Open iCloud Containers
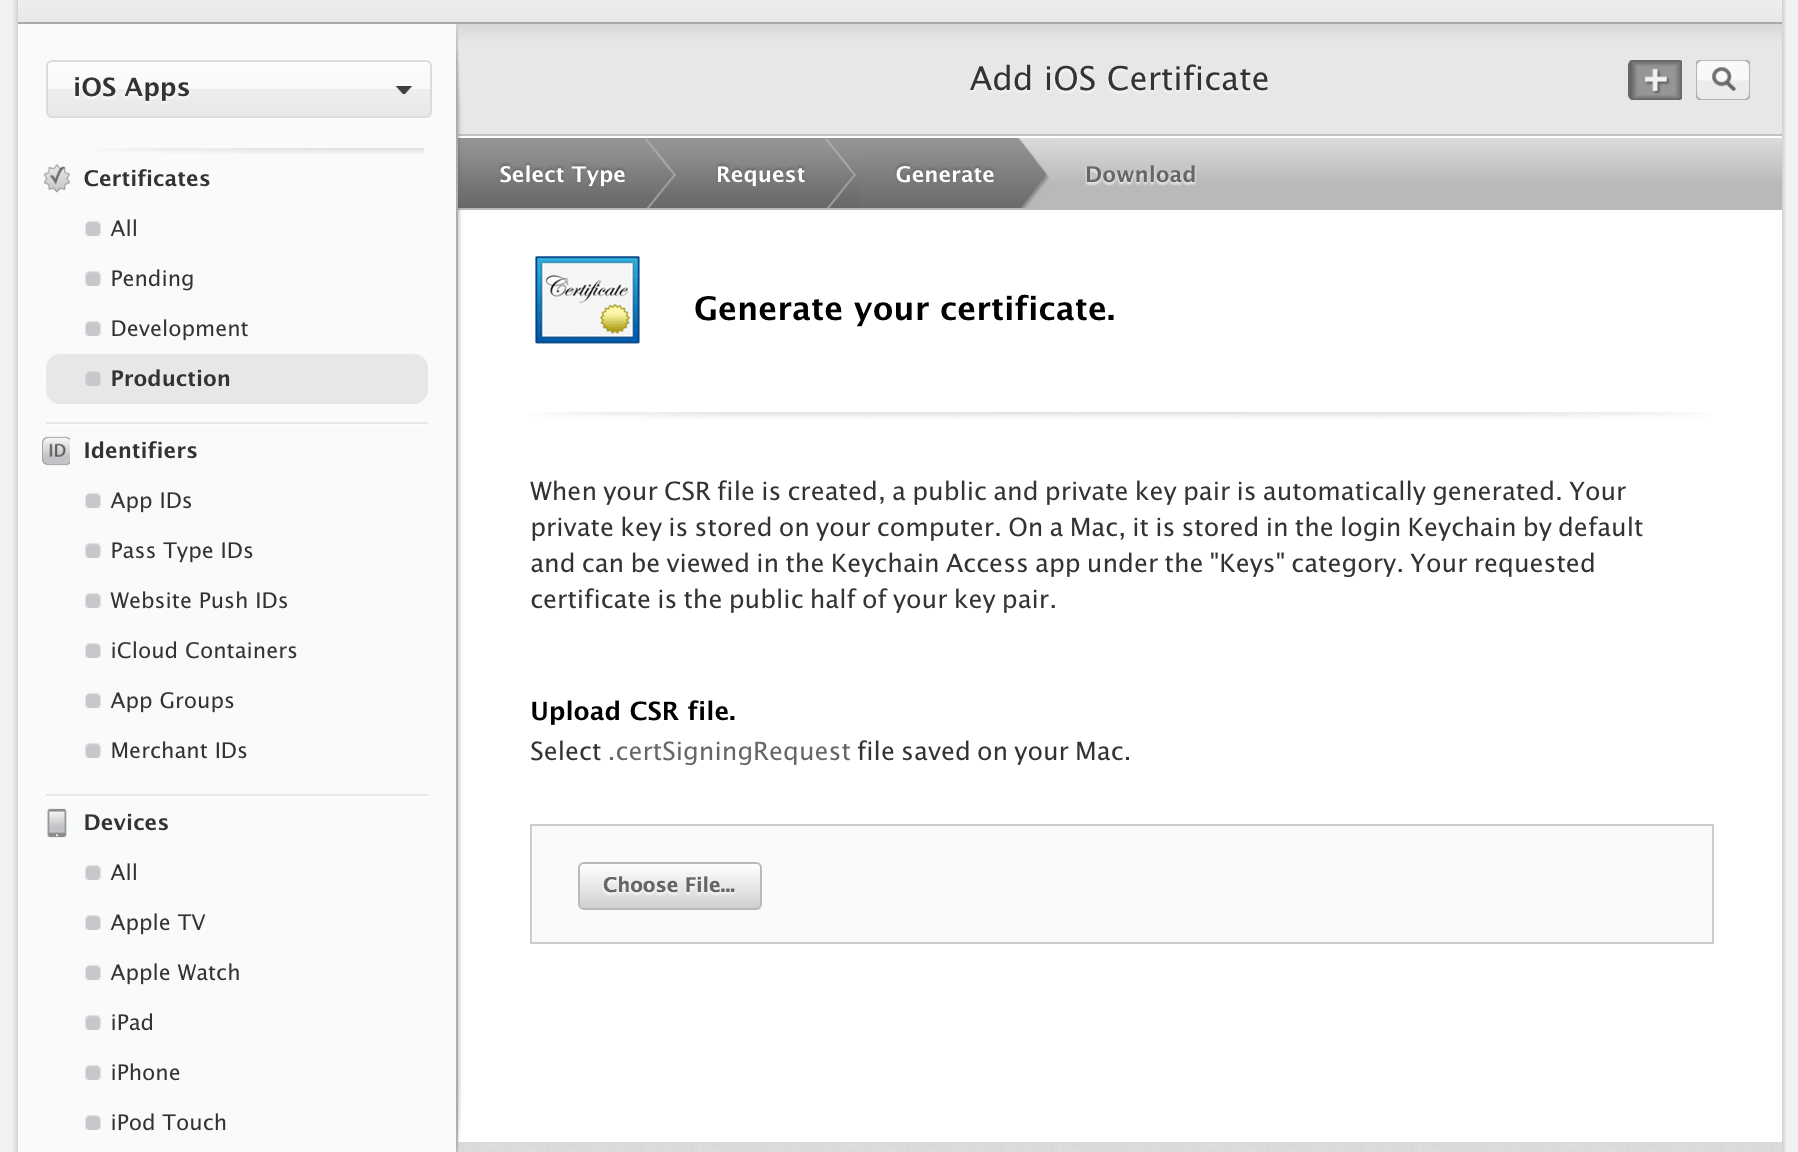 point(204,650)
